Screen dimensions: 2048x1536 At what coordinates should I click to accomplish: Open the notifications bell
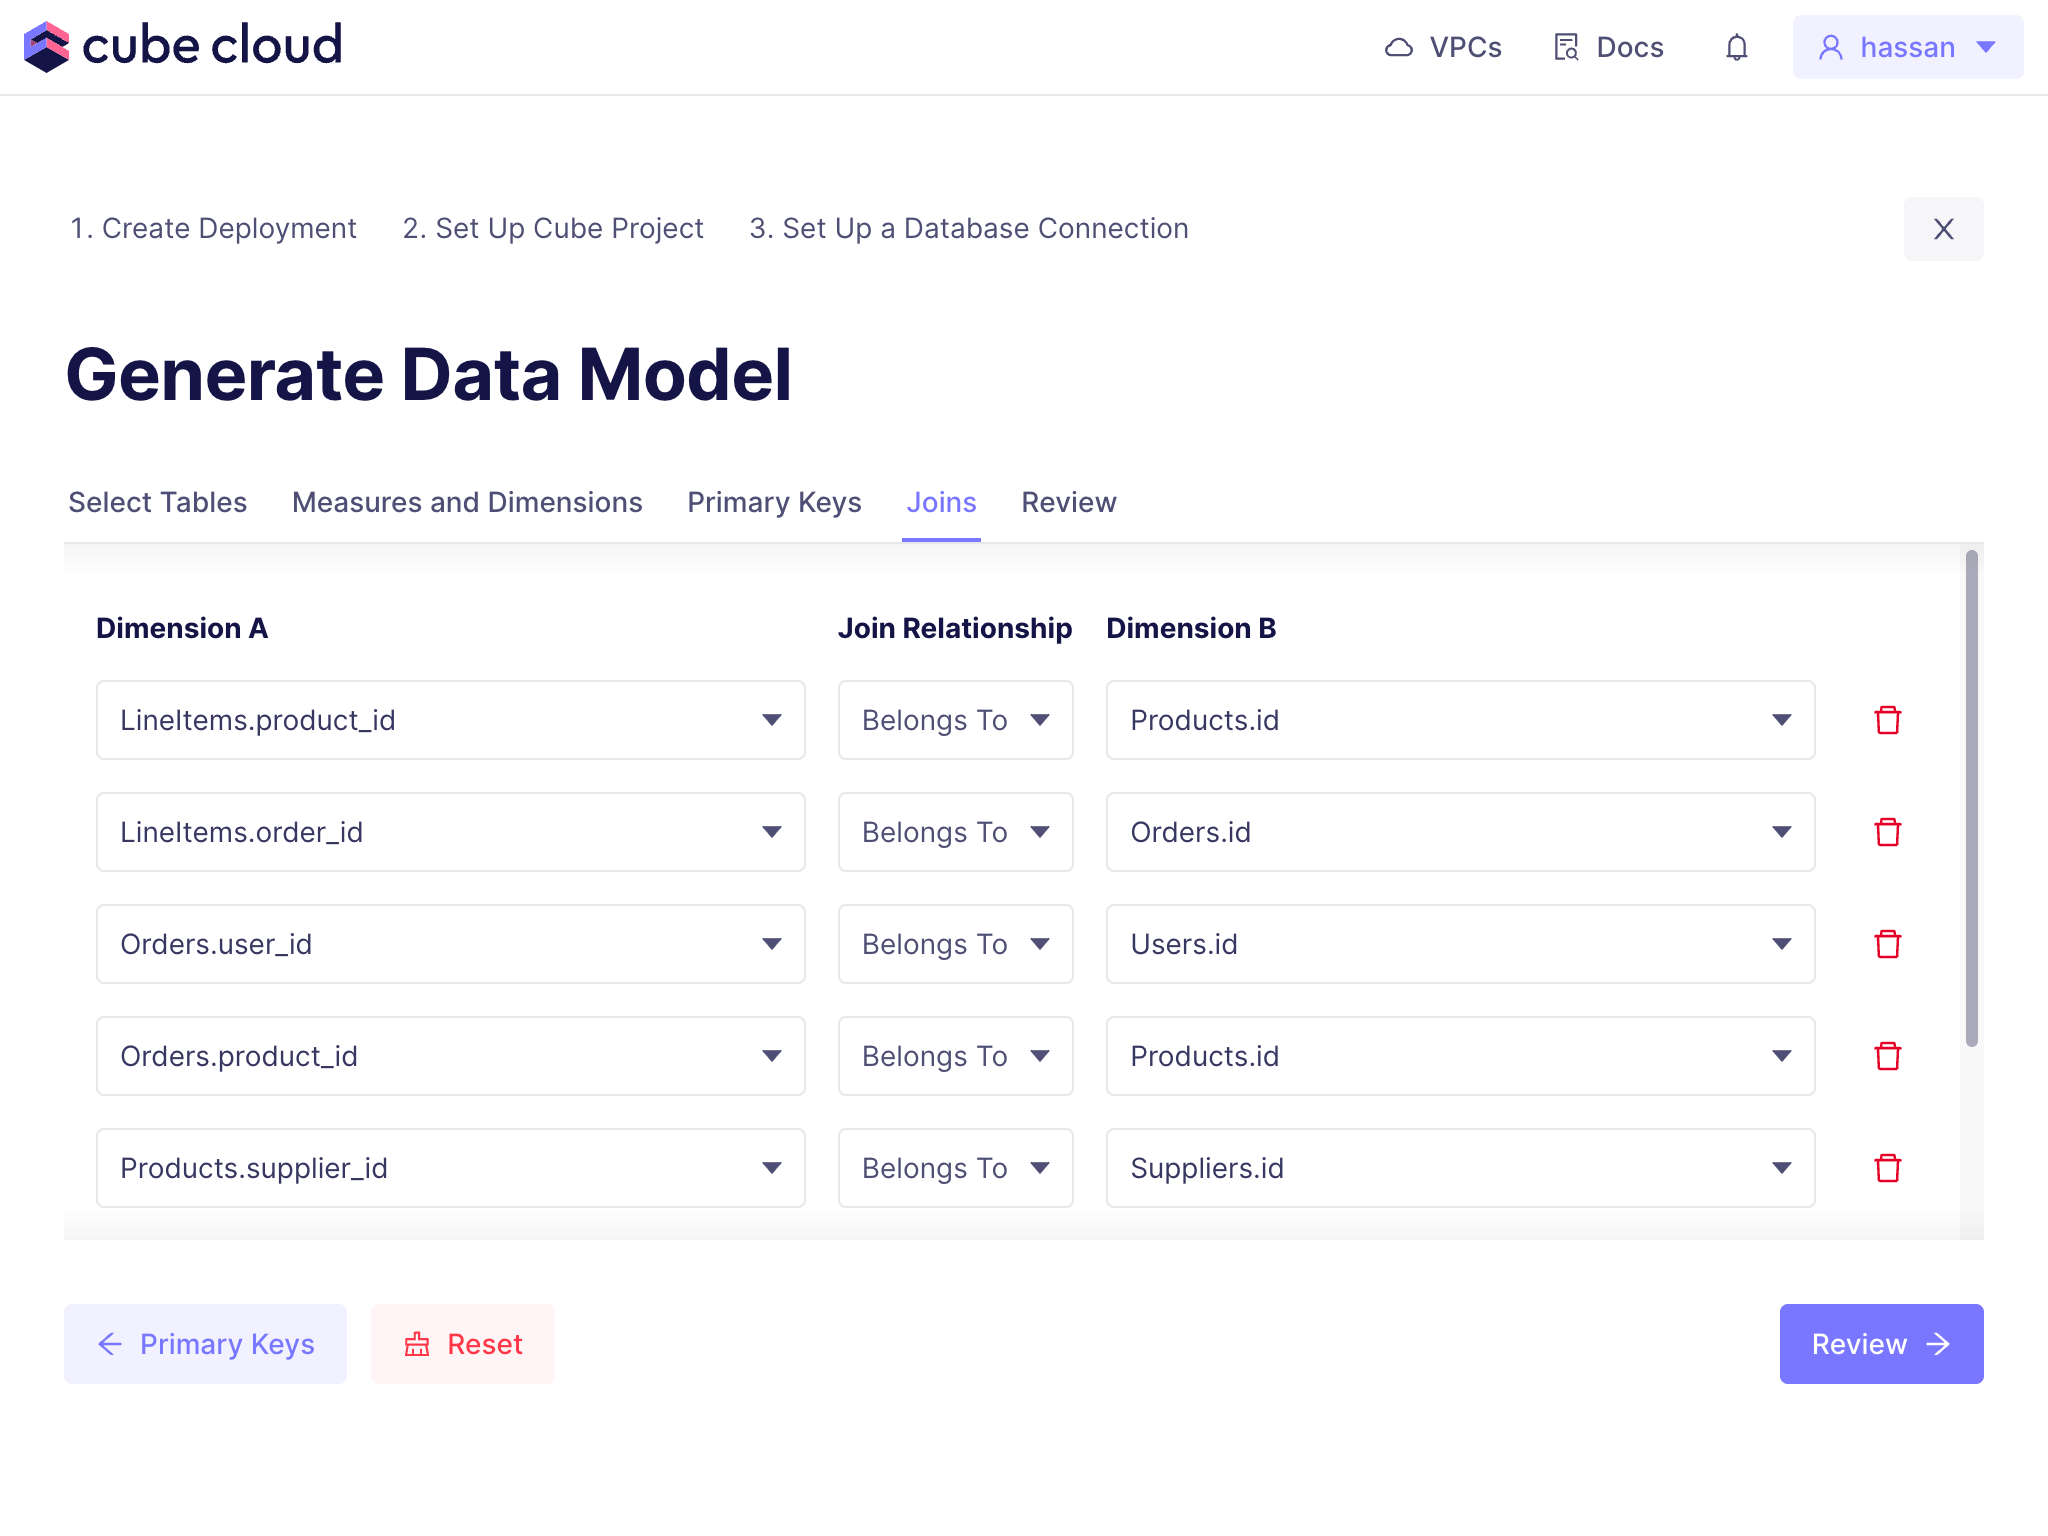click(1737, 47)
